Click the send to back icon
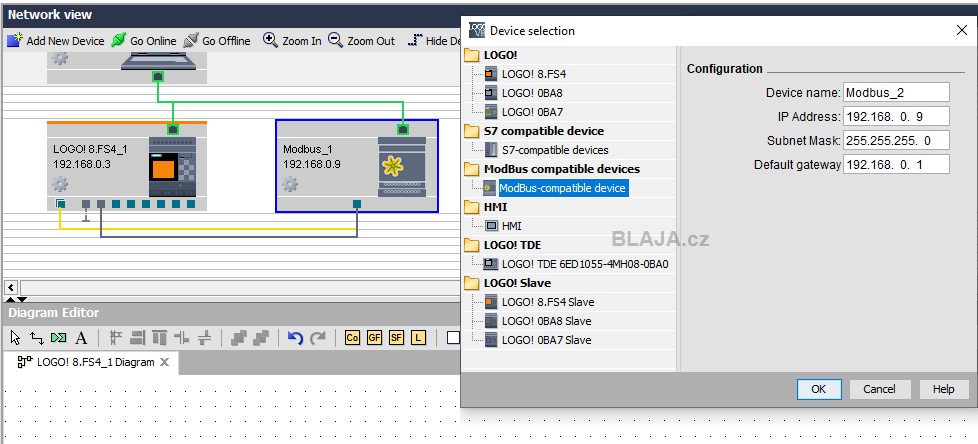The width and height of the screenshot is (978, 444). pyautogui.click(x=261, y=338)
